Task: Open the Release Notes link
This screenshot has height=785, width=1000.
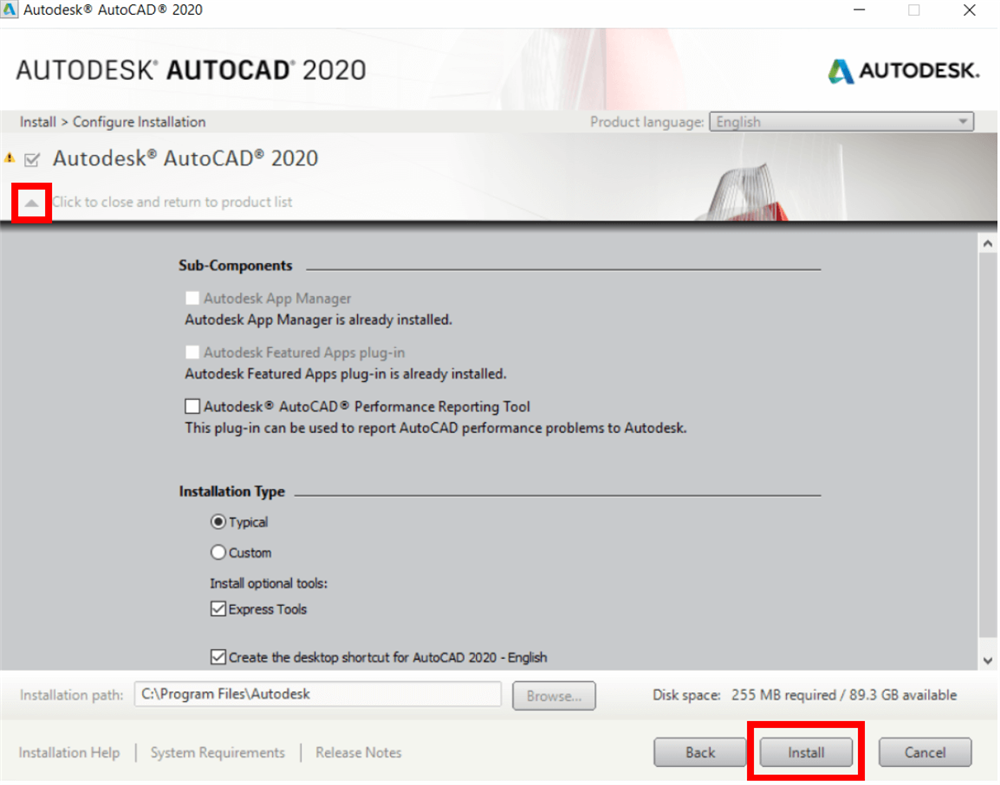Action: [x=358, y=753]
